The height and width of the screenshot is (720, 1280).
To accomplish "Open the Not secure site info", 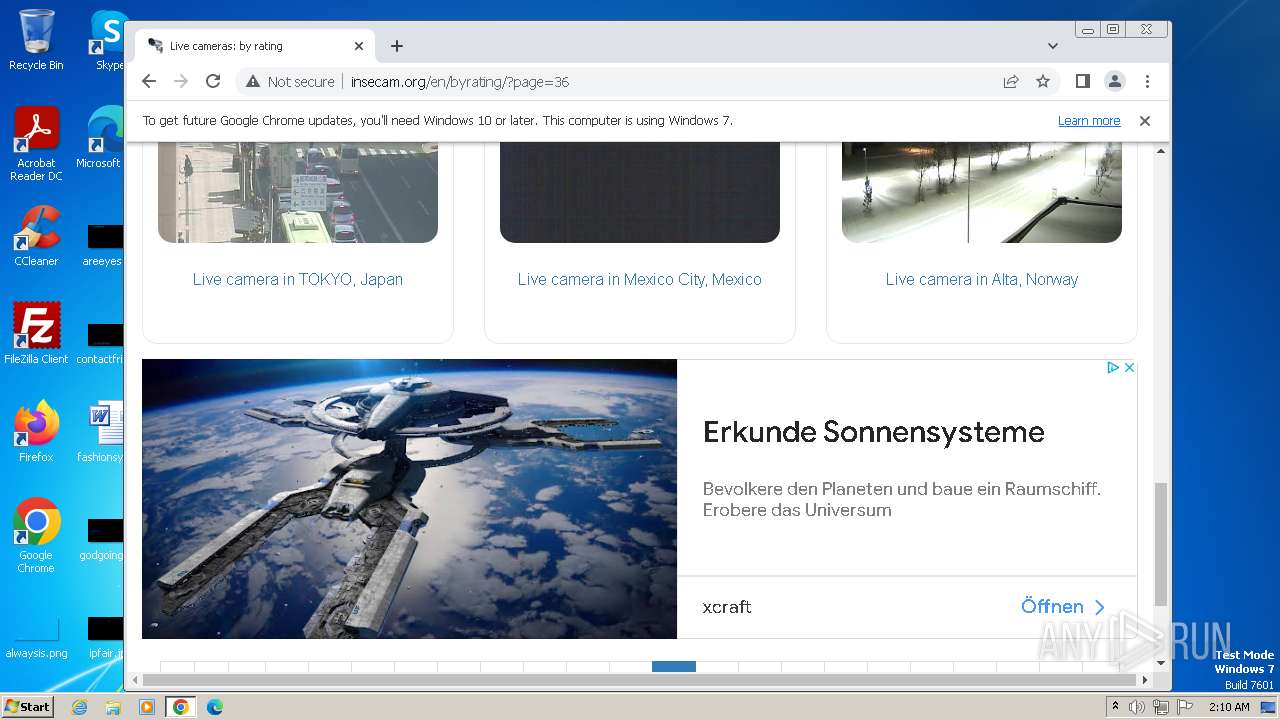I will click(x=290, y=82).
